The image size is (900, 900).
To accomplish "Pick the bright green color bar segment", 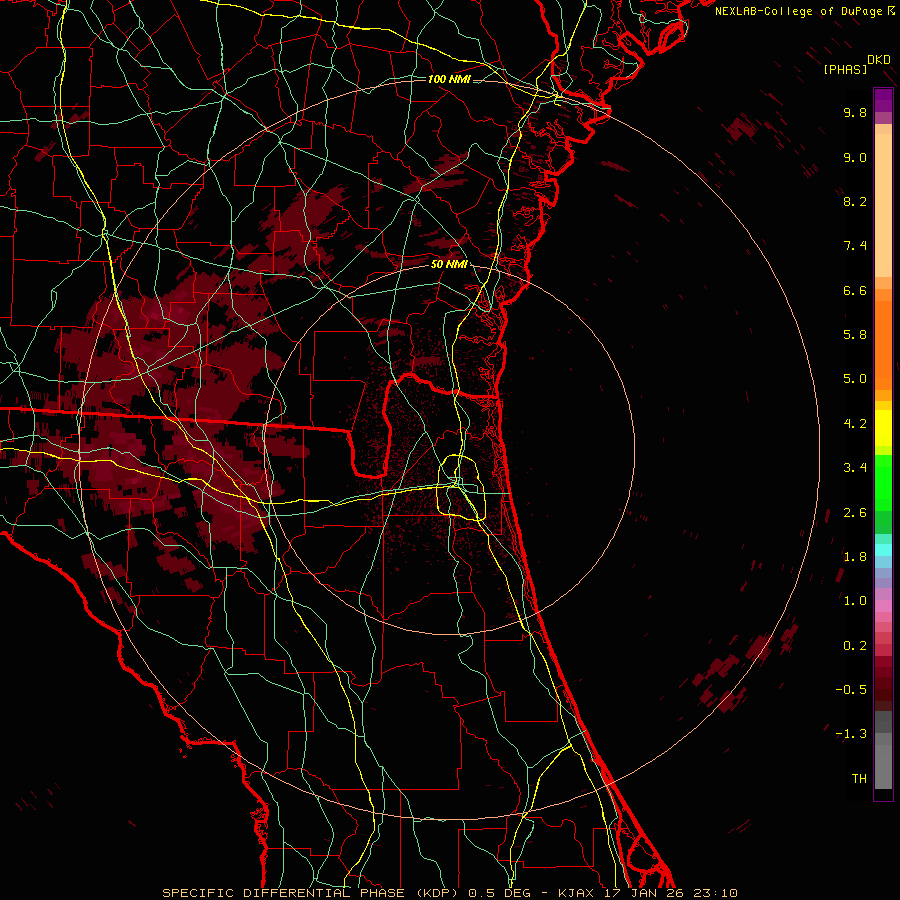I will point(883,482).
